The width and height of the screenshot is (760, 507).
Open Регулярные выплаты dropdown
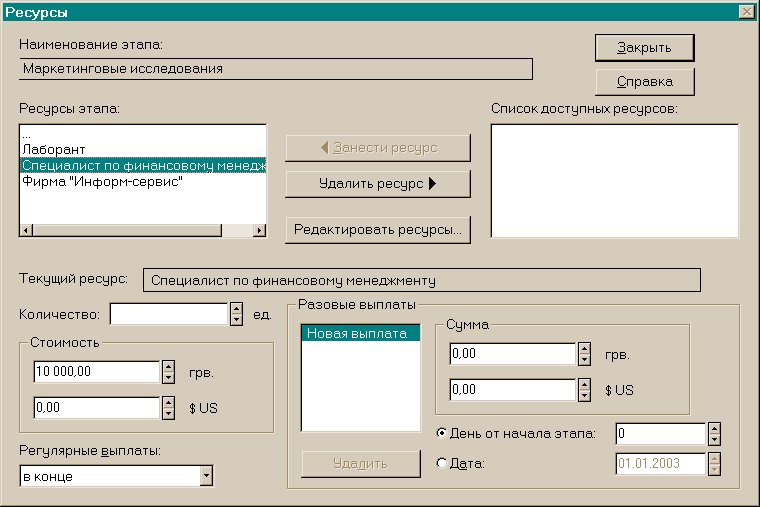(x=206, y=476)
